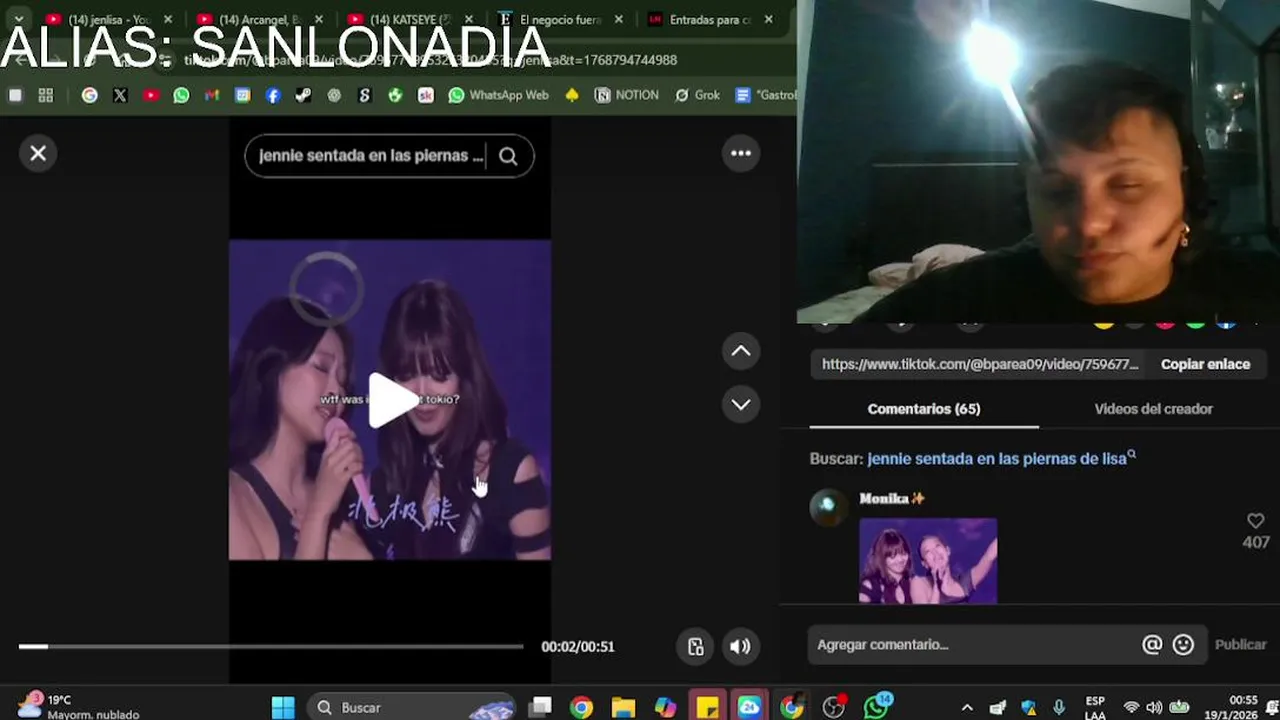This screenshot has width=1280, height=720.
Task: Seek on the video progress bar
Action: coord(270,646)
